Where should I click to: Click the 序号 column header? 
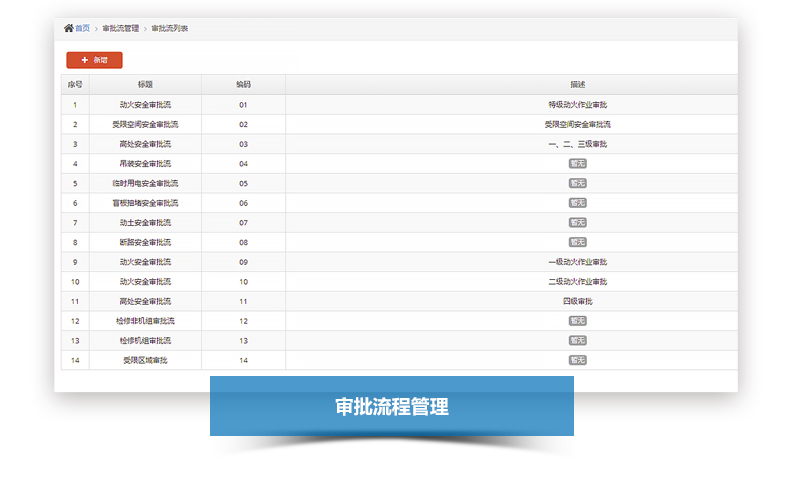point(75,85)
